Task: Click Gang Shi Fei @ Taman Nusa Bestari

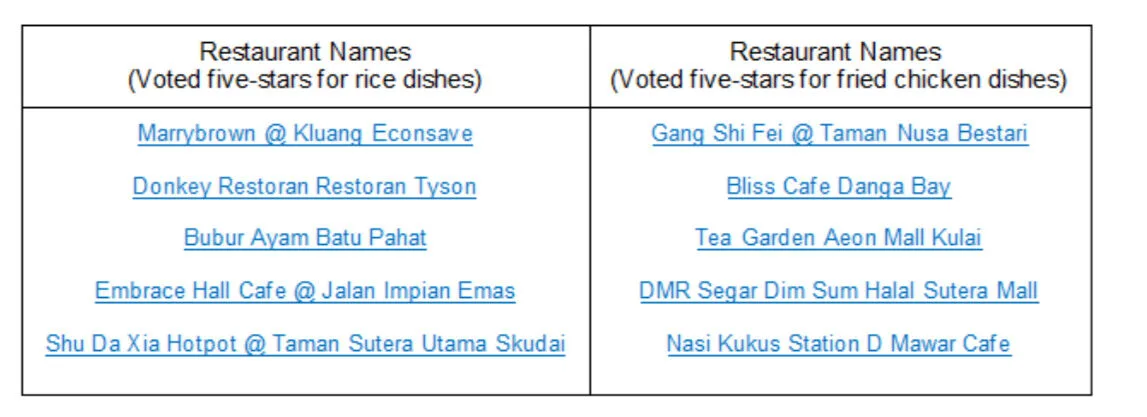Action: click(839, 134)
